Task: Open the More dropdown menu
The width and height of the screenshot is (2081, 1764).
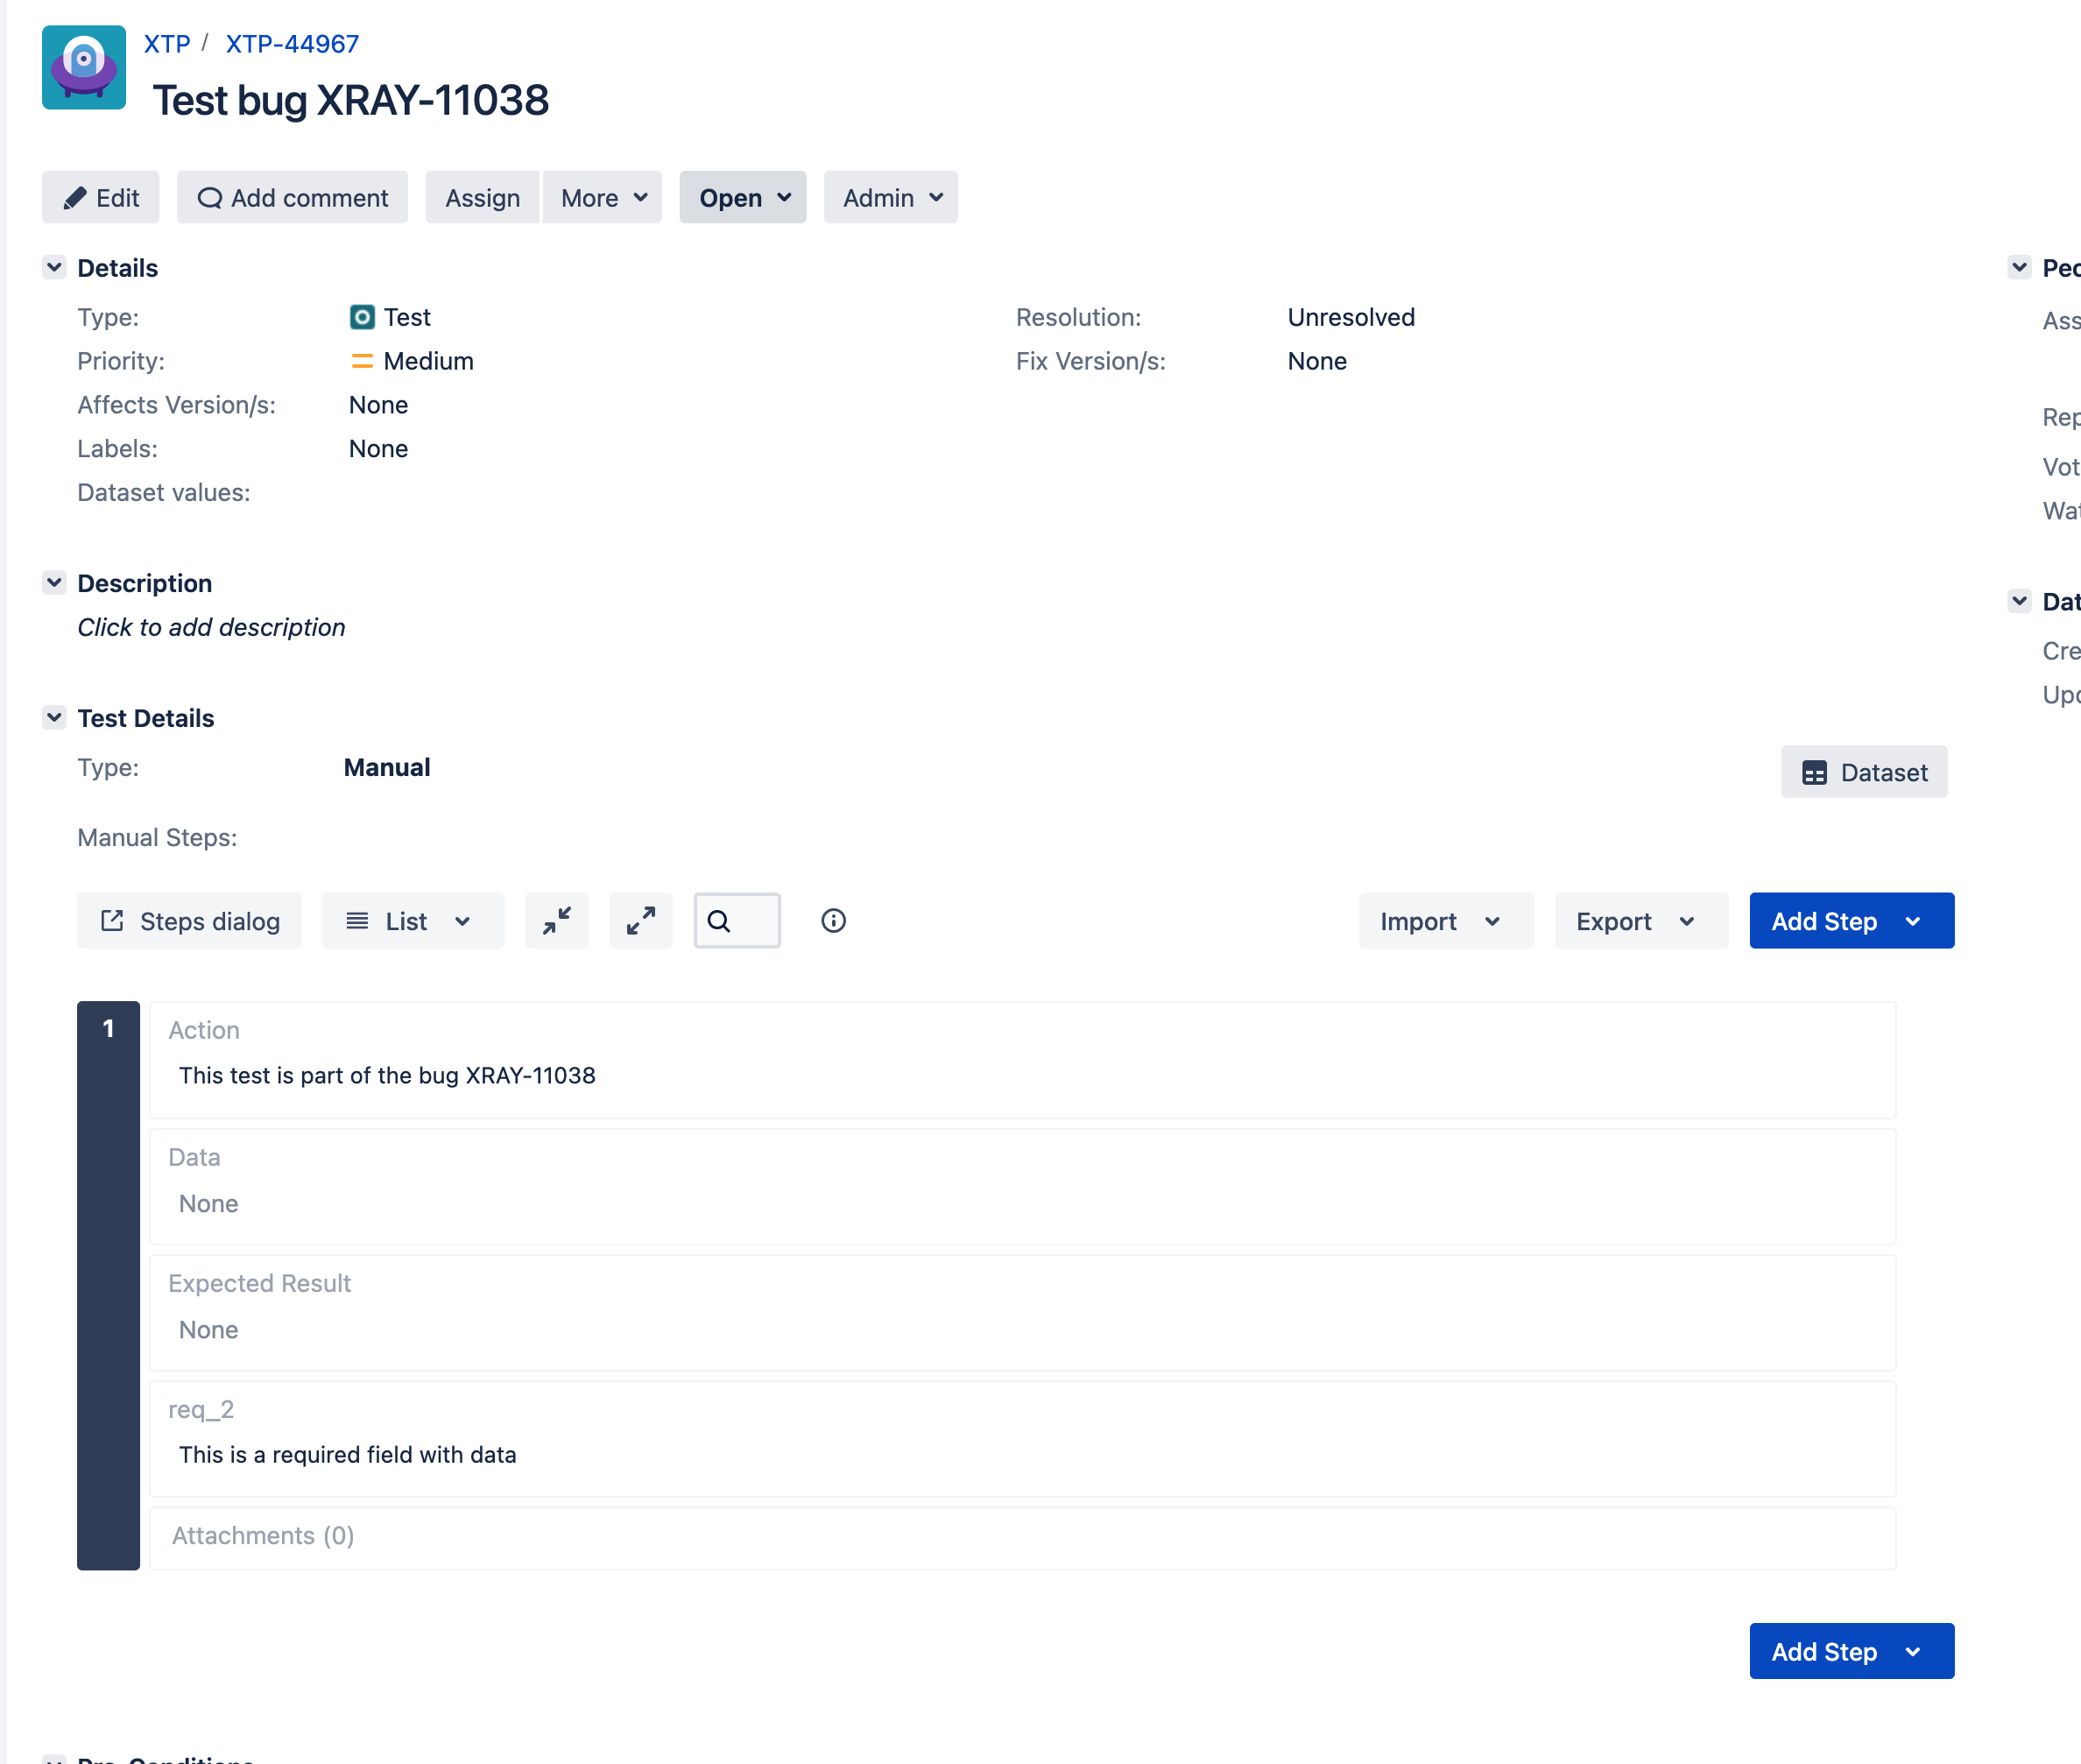Action: pos(603,197)
